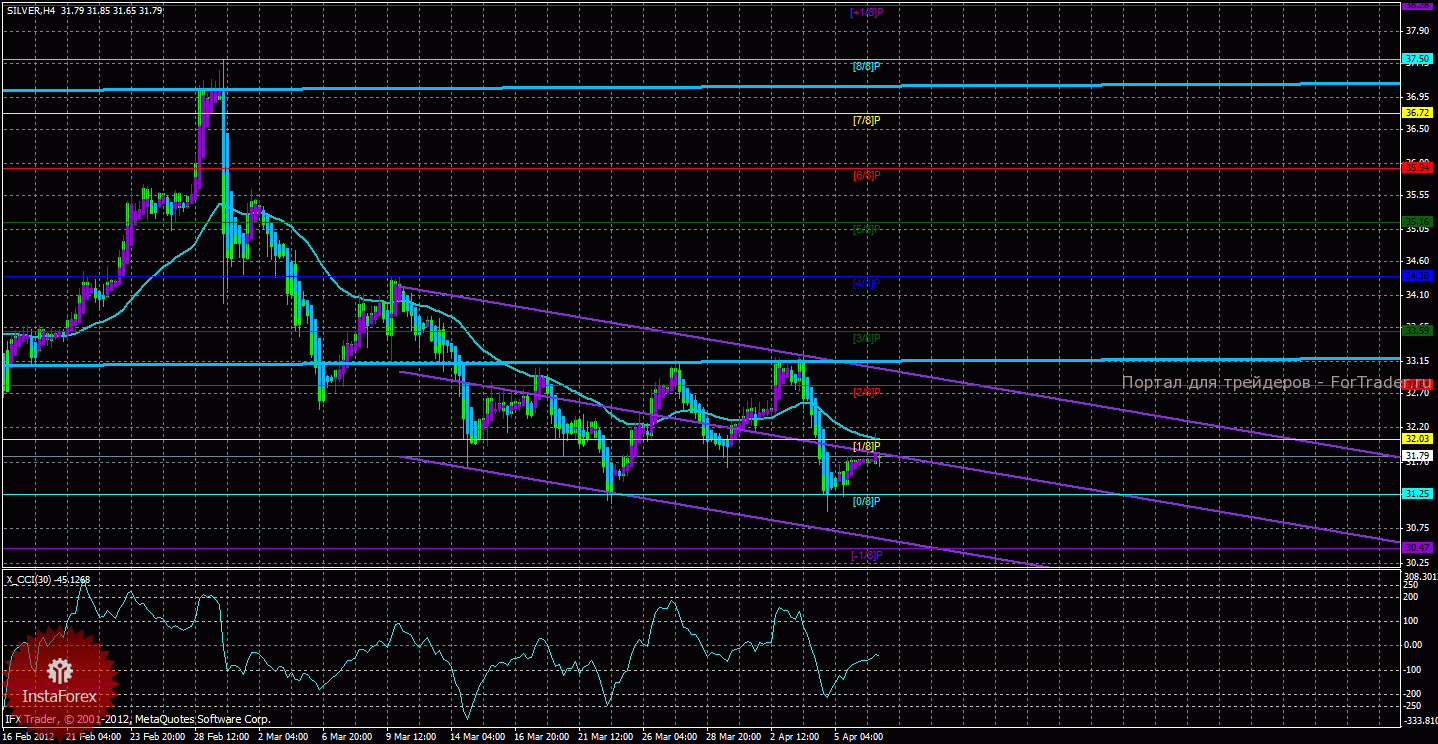Click the CCI scale value 0.00
The width and height of the screenshot is (1438, 744).
point(1415,644)
